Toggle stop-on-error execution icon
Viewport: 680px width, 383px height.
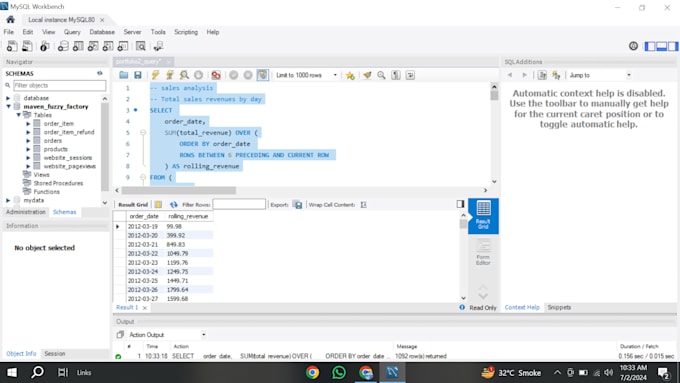216,75
